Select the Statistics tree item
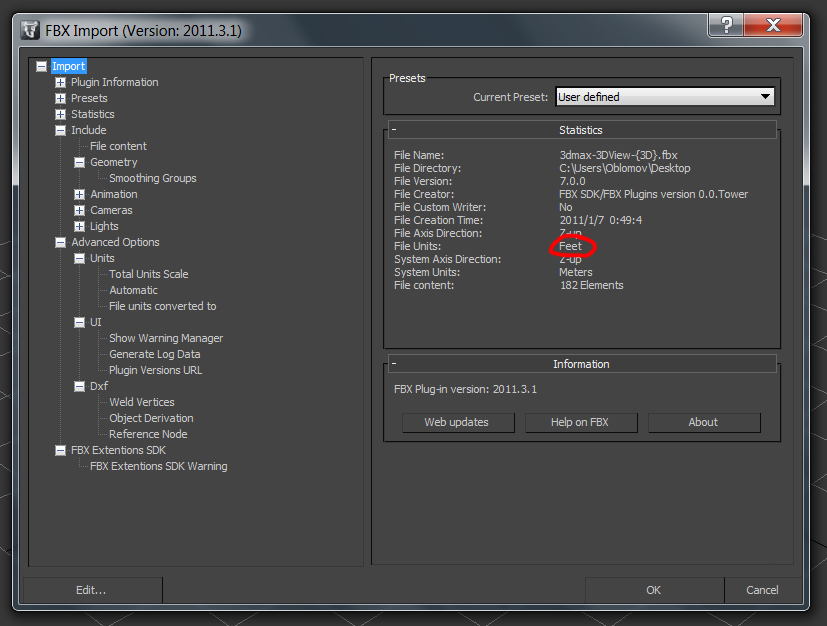The width and height of the screenshot is (827, 626). coord(93,114)
